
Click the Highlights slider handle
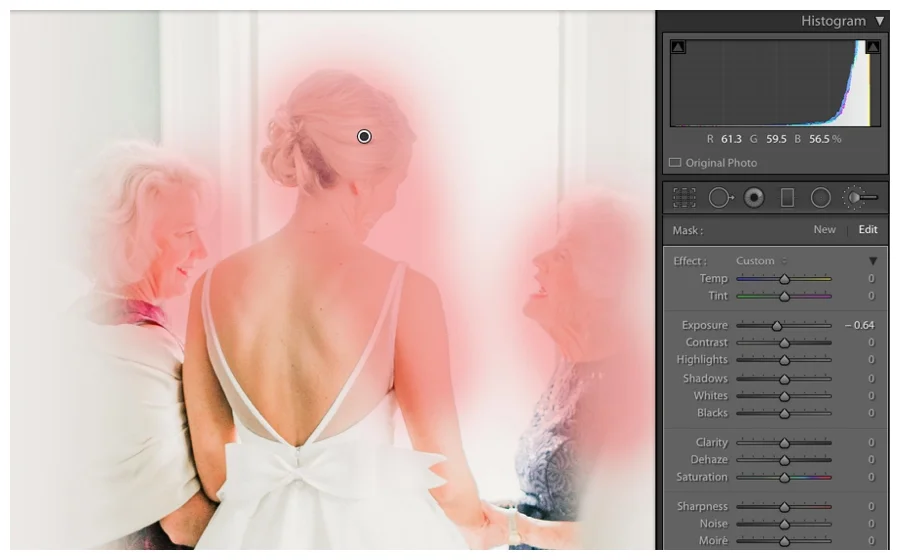[784, 360]
